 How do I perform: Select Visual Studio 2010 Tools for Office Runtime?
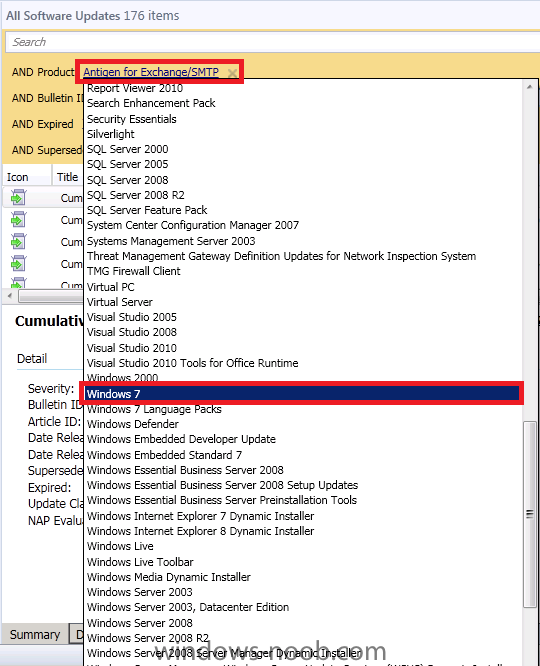click(x=192, y=363)
